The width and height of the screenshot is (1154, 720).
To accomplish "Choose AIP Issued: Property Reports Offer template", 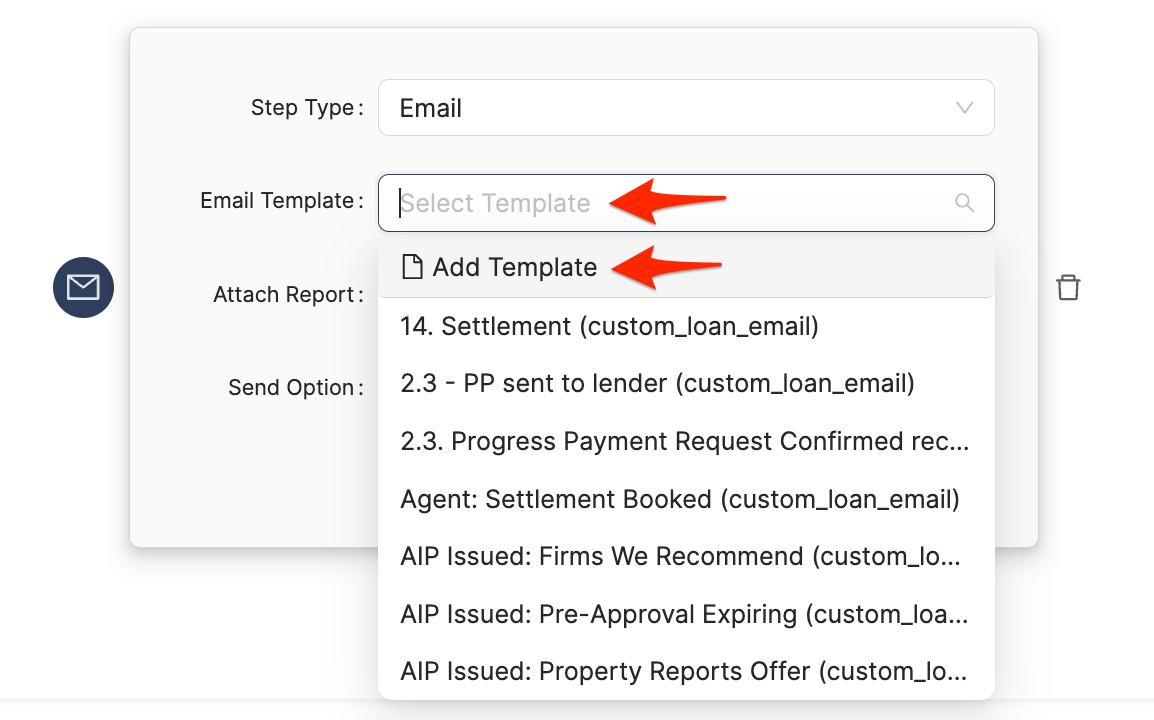I will pos(683,671).
